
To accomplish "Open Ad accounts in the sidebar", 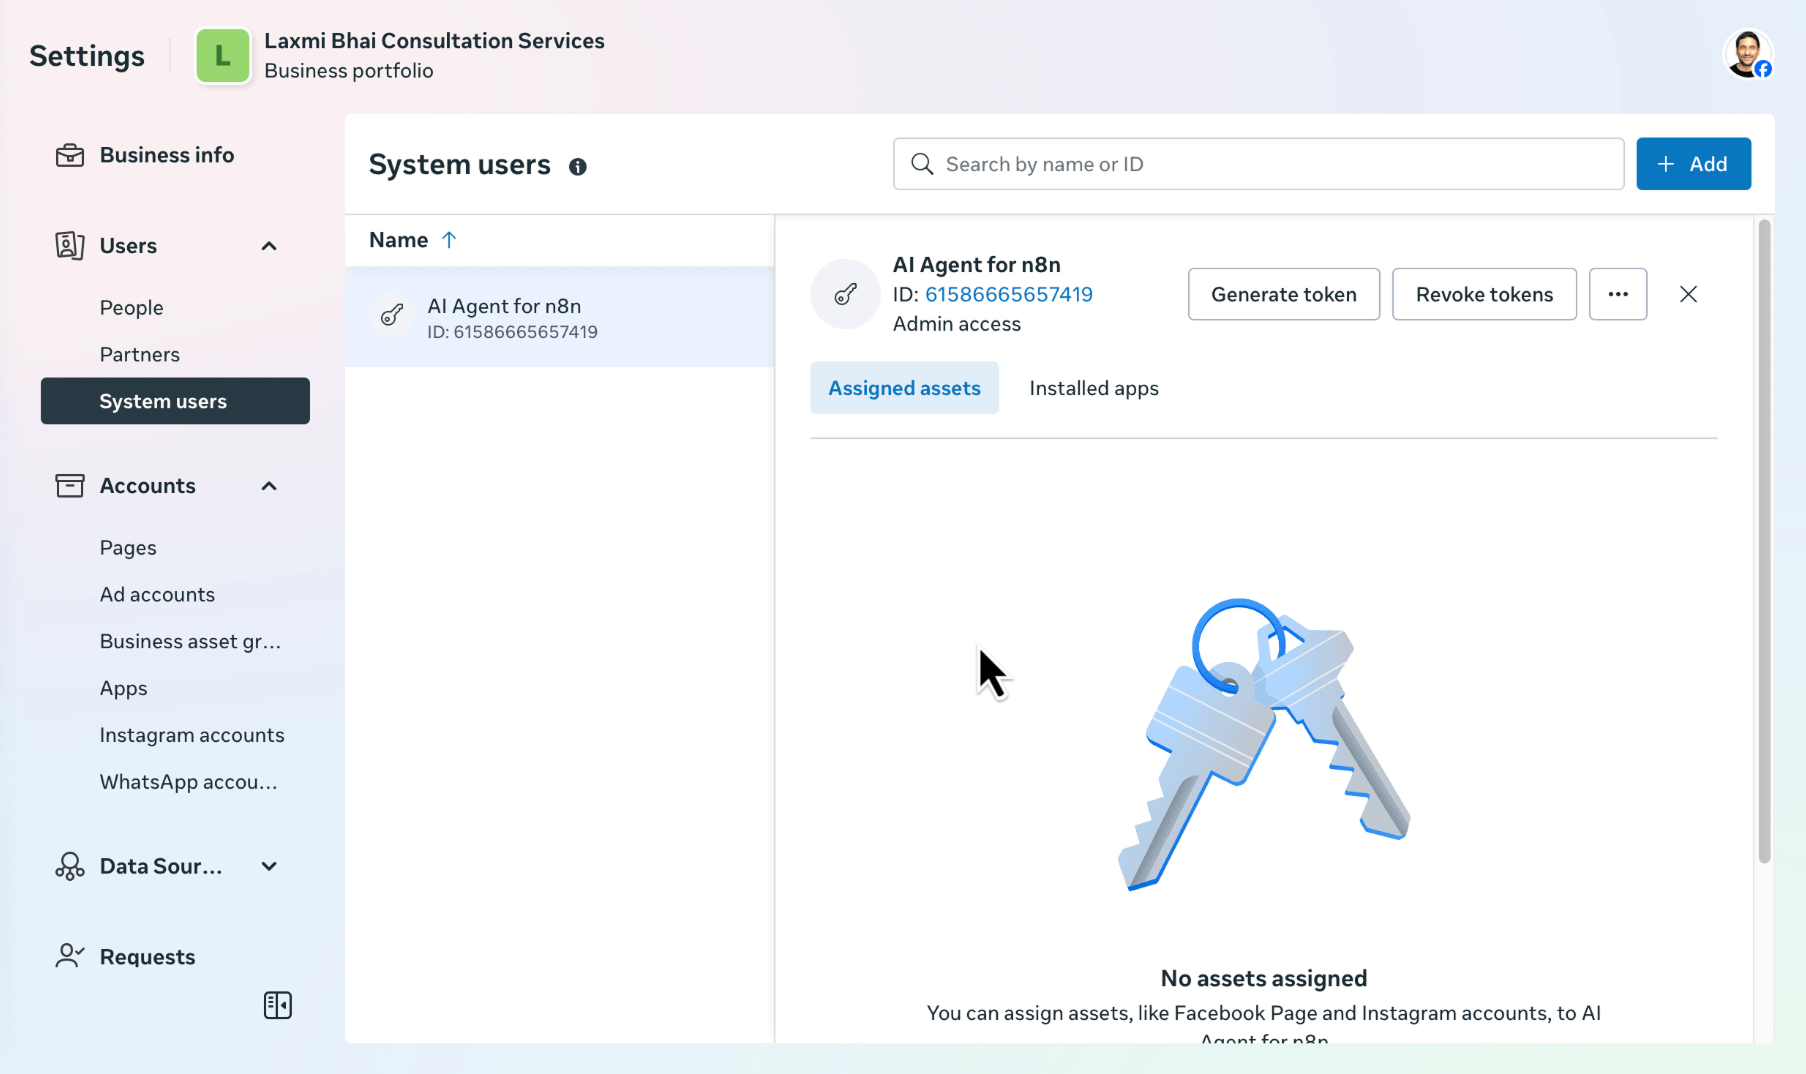I will 157,595.
